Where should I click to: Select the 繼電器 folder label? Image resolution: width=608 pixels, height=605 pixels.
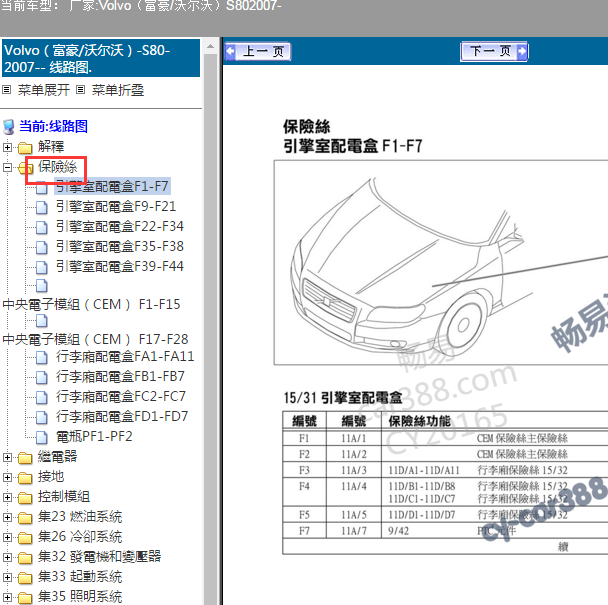57,456
